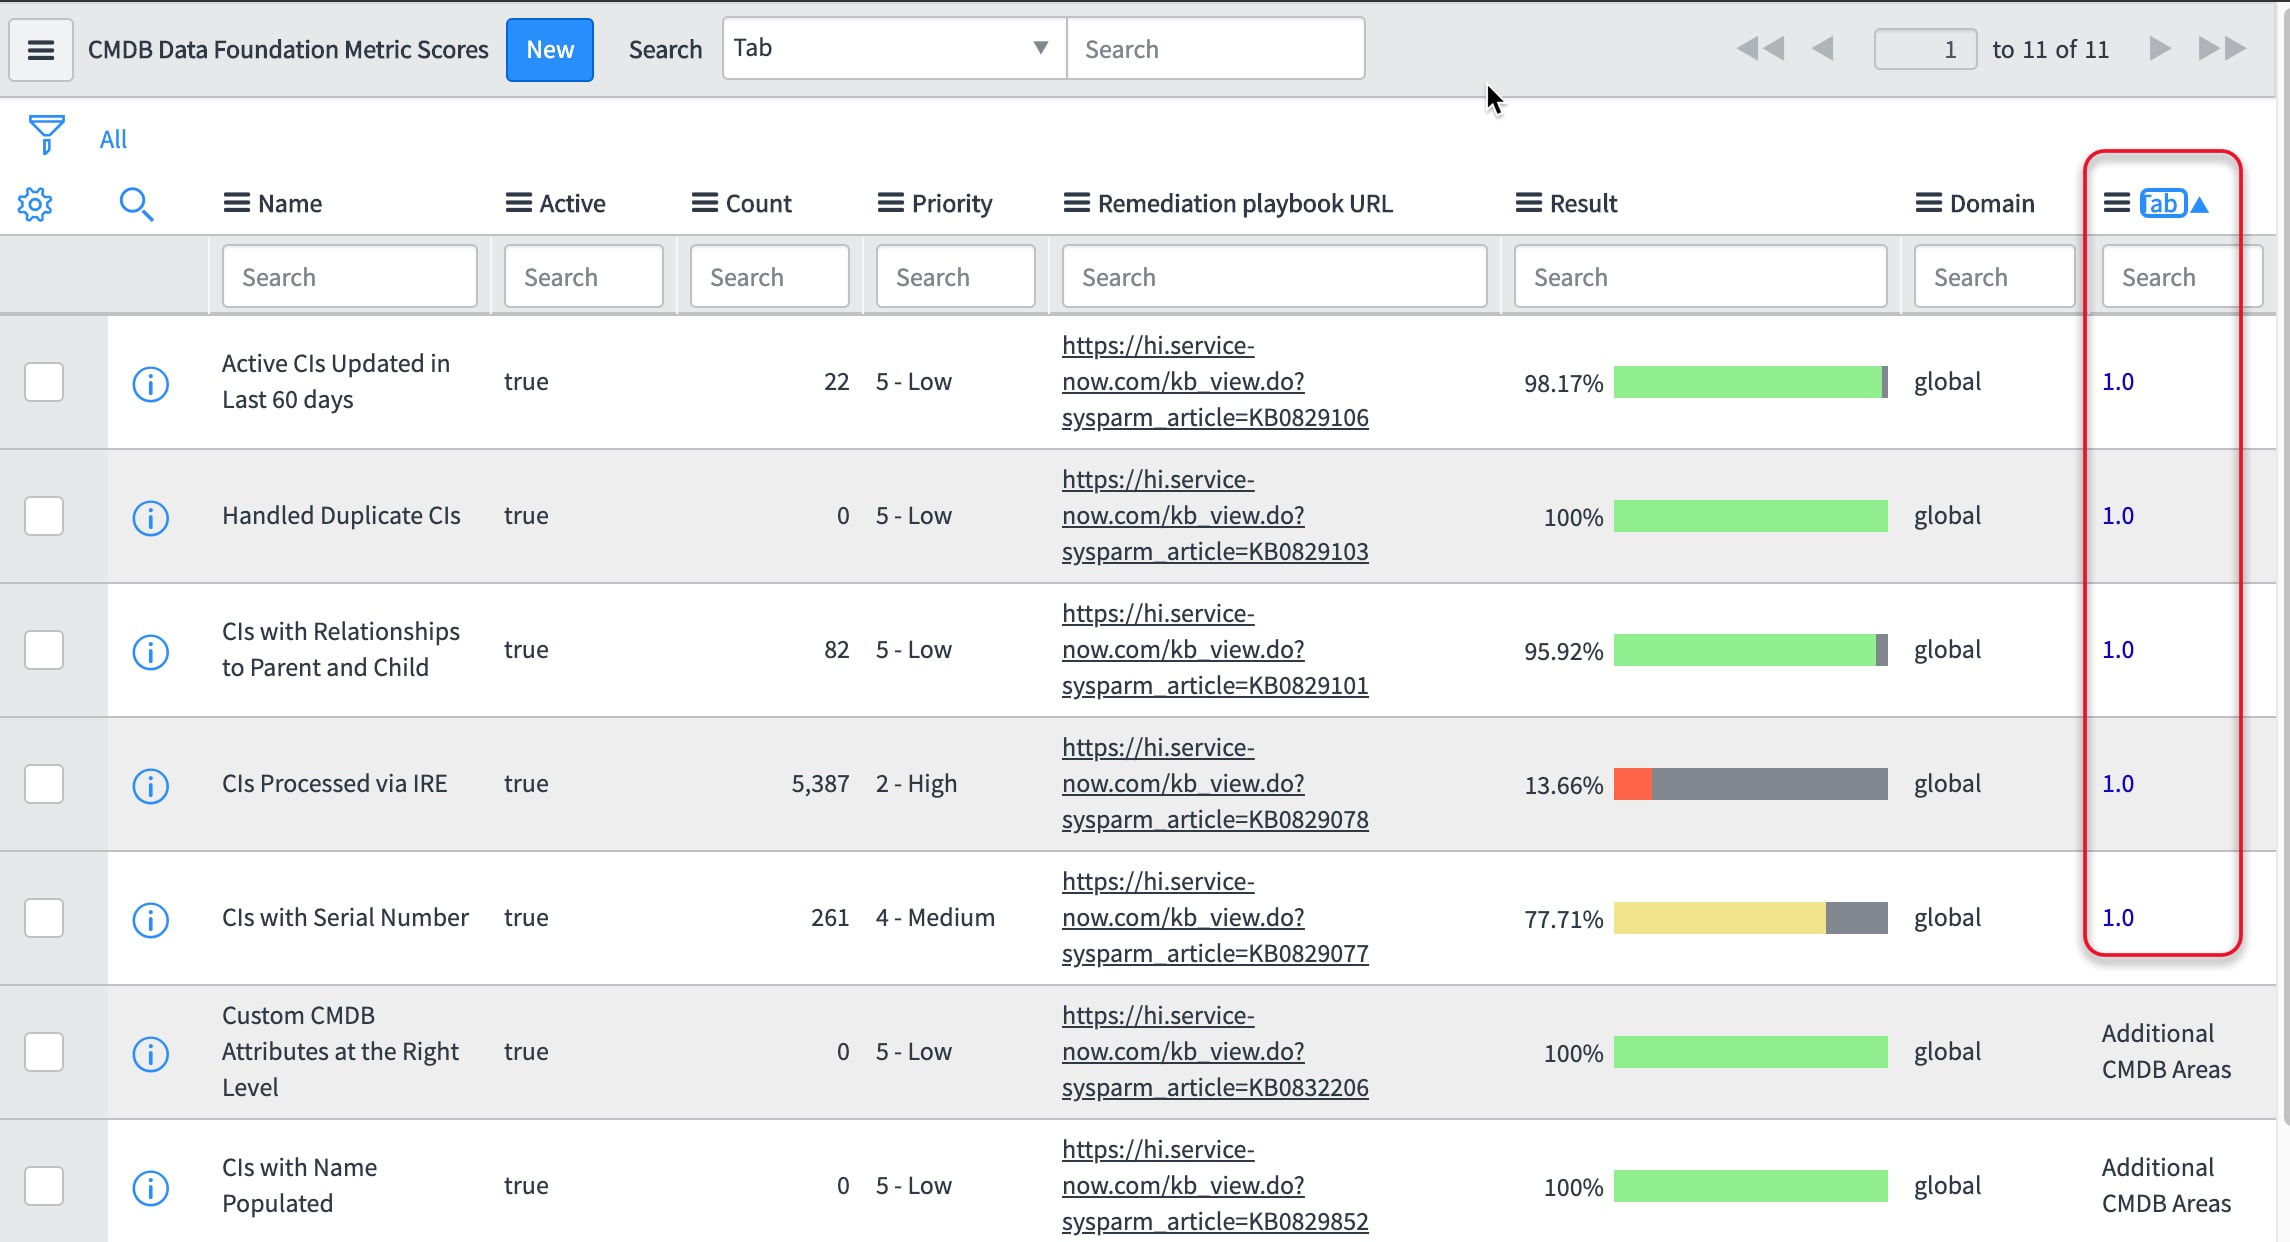The width and height of the screenshot is (2290, 1242).
Task: Click the filter funnel icon
Action: (46, 134)
